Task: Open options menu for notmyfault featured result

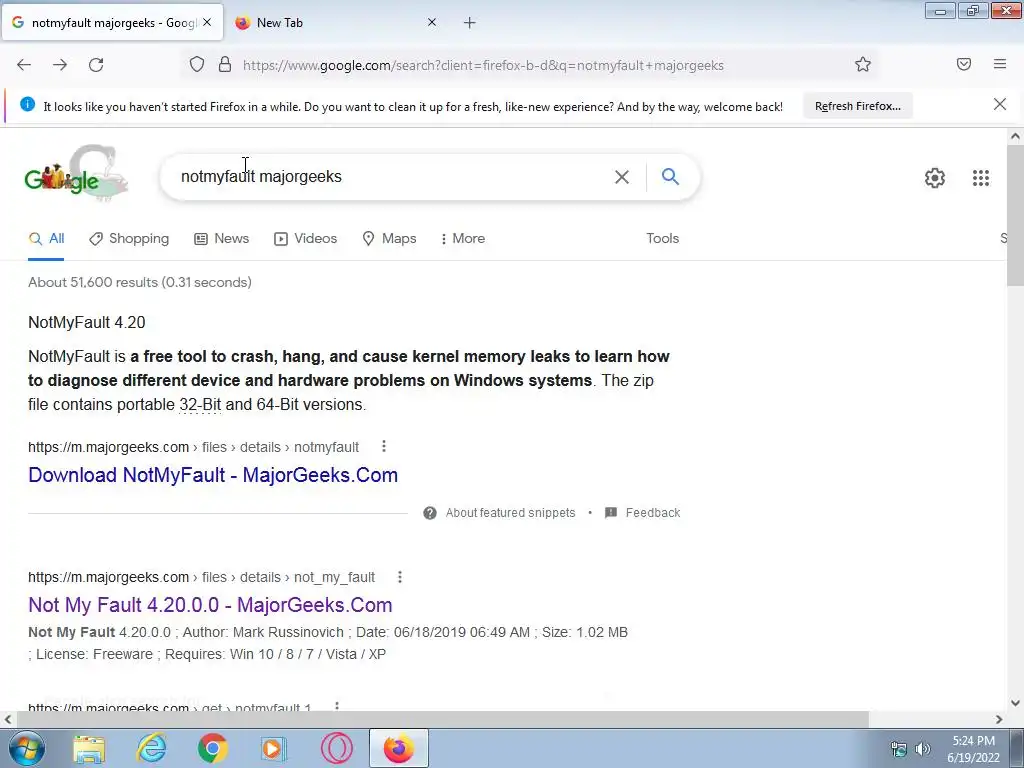Action: coord(384,446)
